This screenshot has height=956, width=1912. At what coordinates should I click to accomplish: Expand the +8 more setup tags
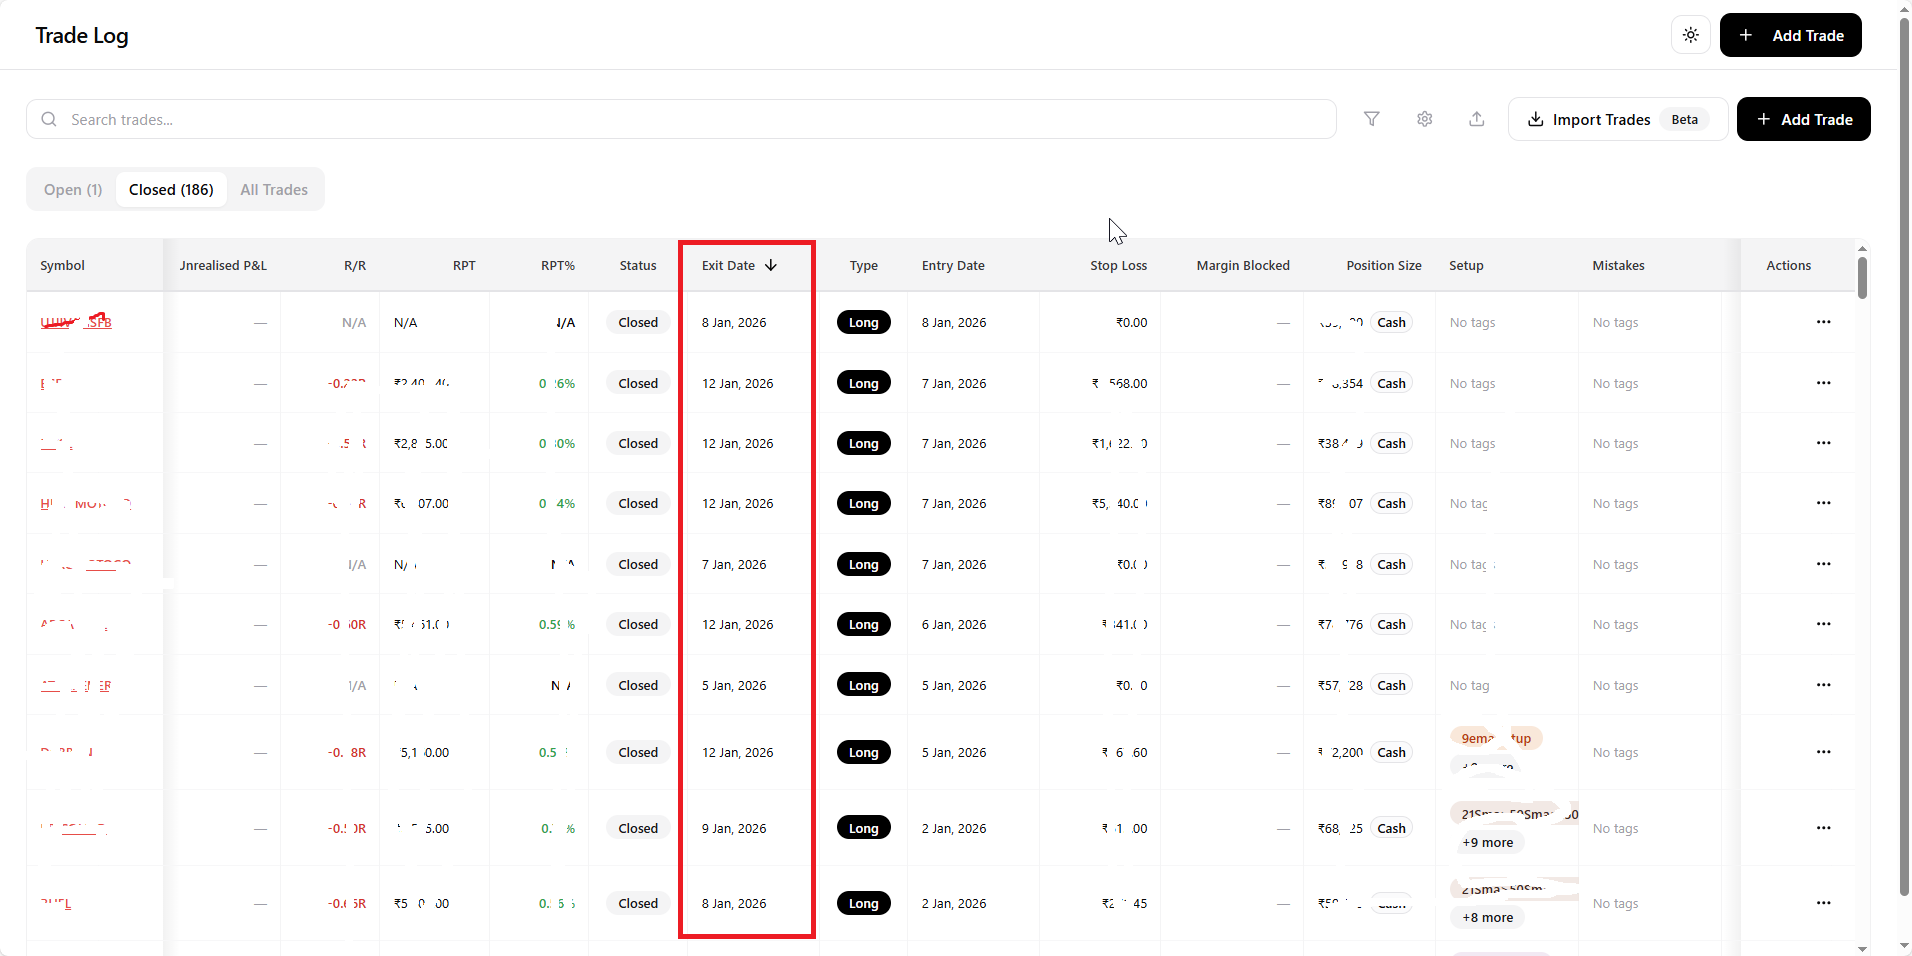(x=1487, y=918)
